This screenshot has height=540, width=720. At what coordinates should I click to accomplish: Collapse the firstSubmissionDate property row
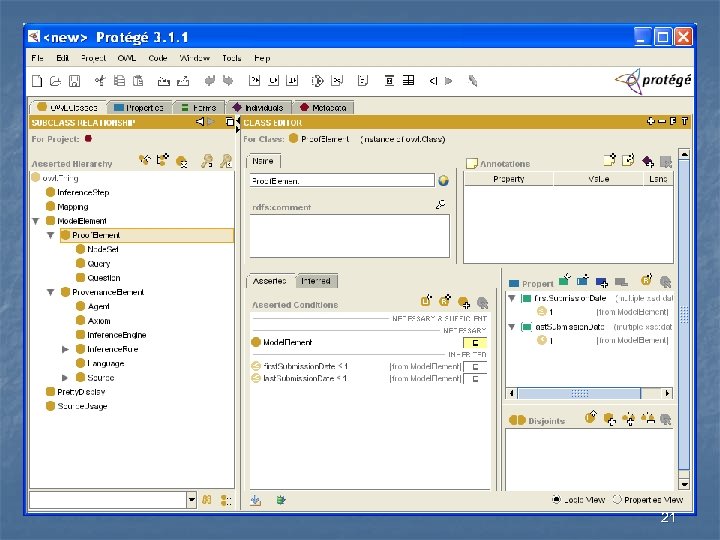click(512, 298)
